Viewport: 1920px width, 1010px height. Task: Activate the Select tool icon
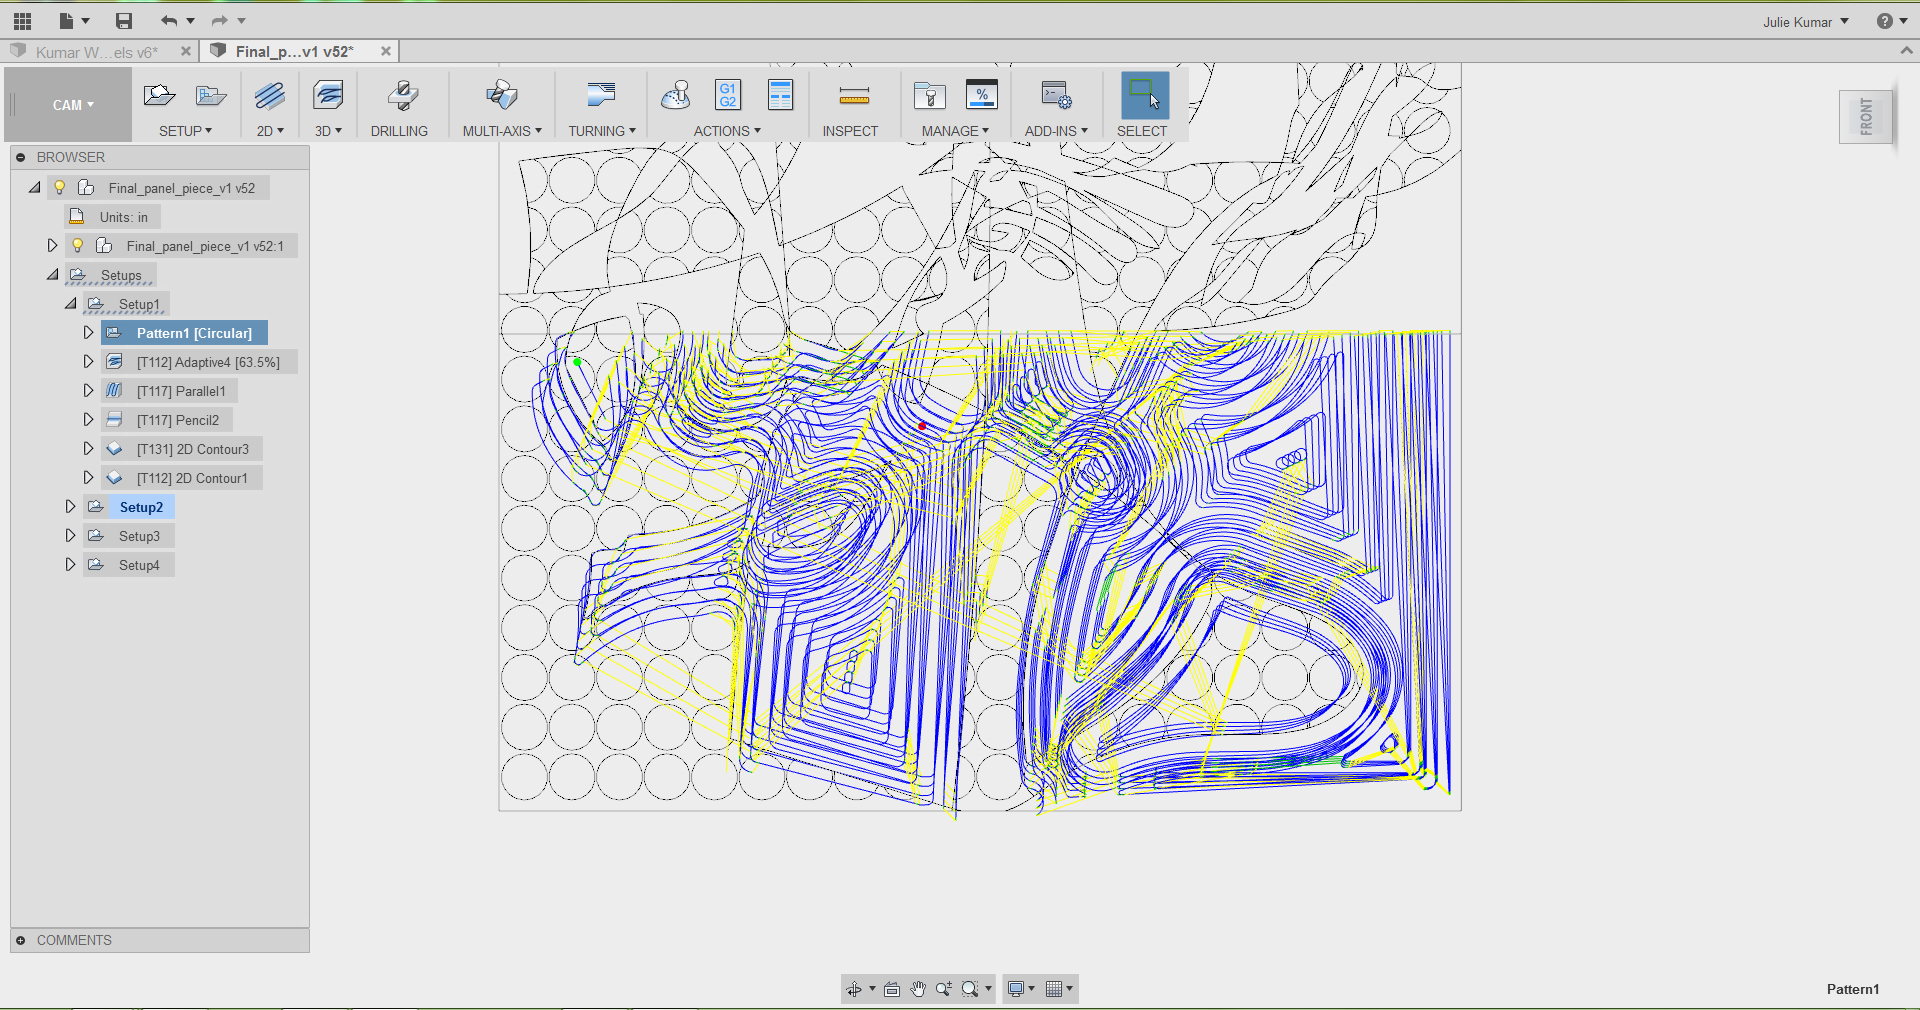click(x=1145, y=96)
